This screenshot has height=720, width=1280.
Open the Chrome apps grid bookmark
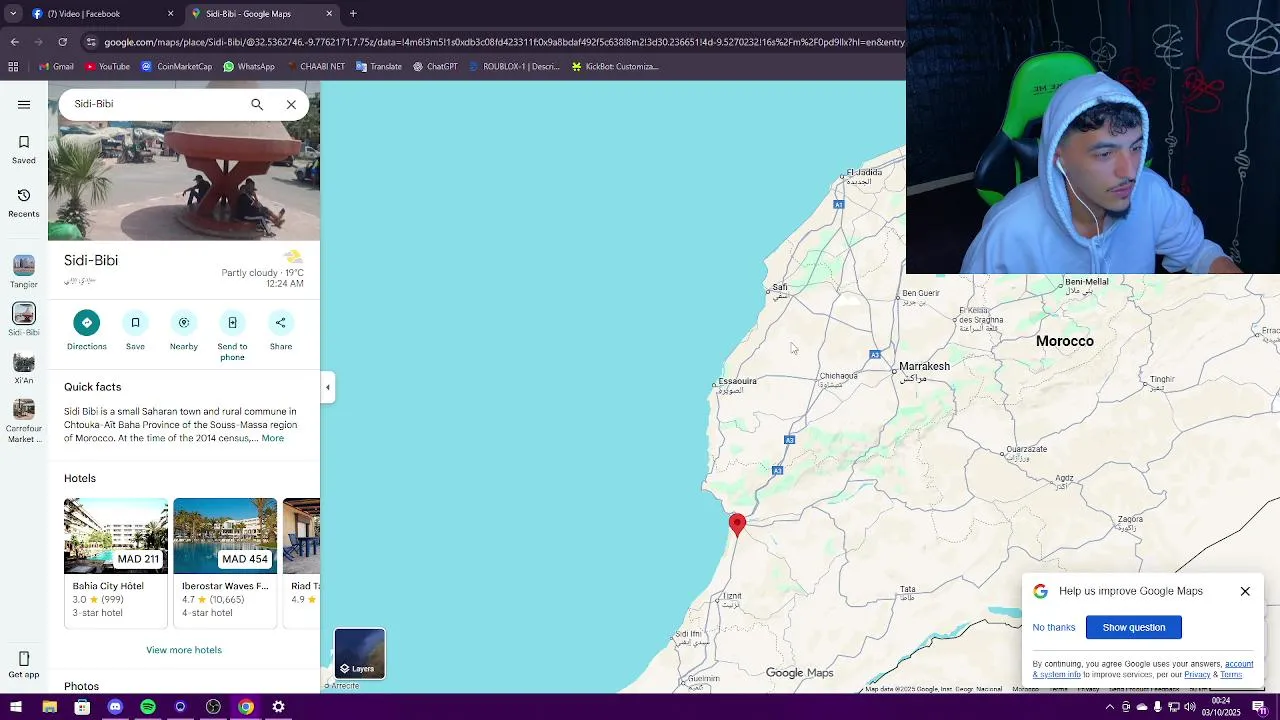coord(13,67)
